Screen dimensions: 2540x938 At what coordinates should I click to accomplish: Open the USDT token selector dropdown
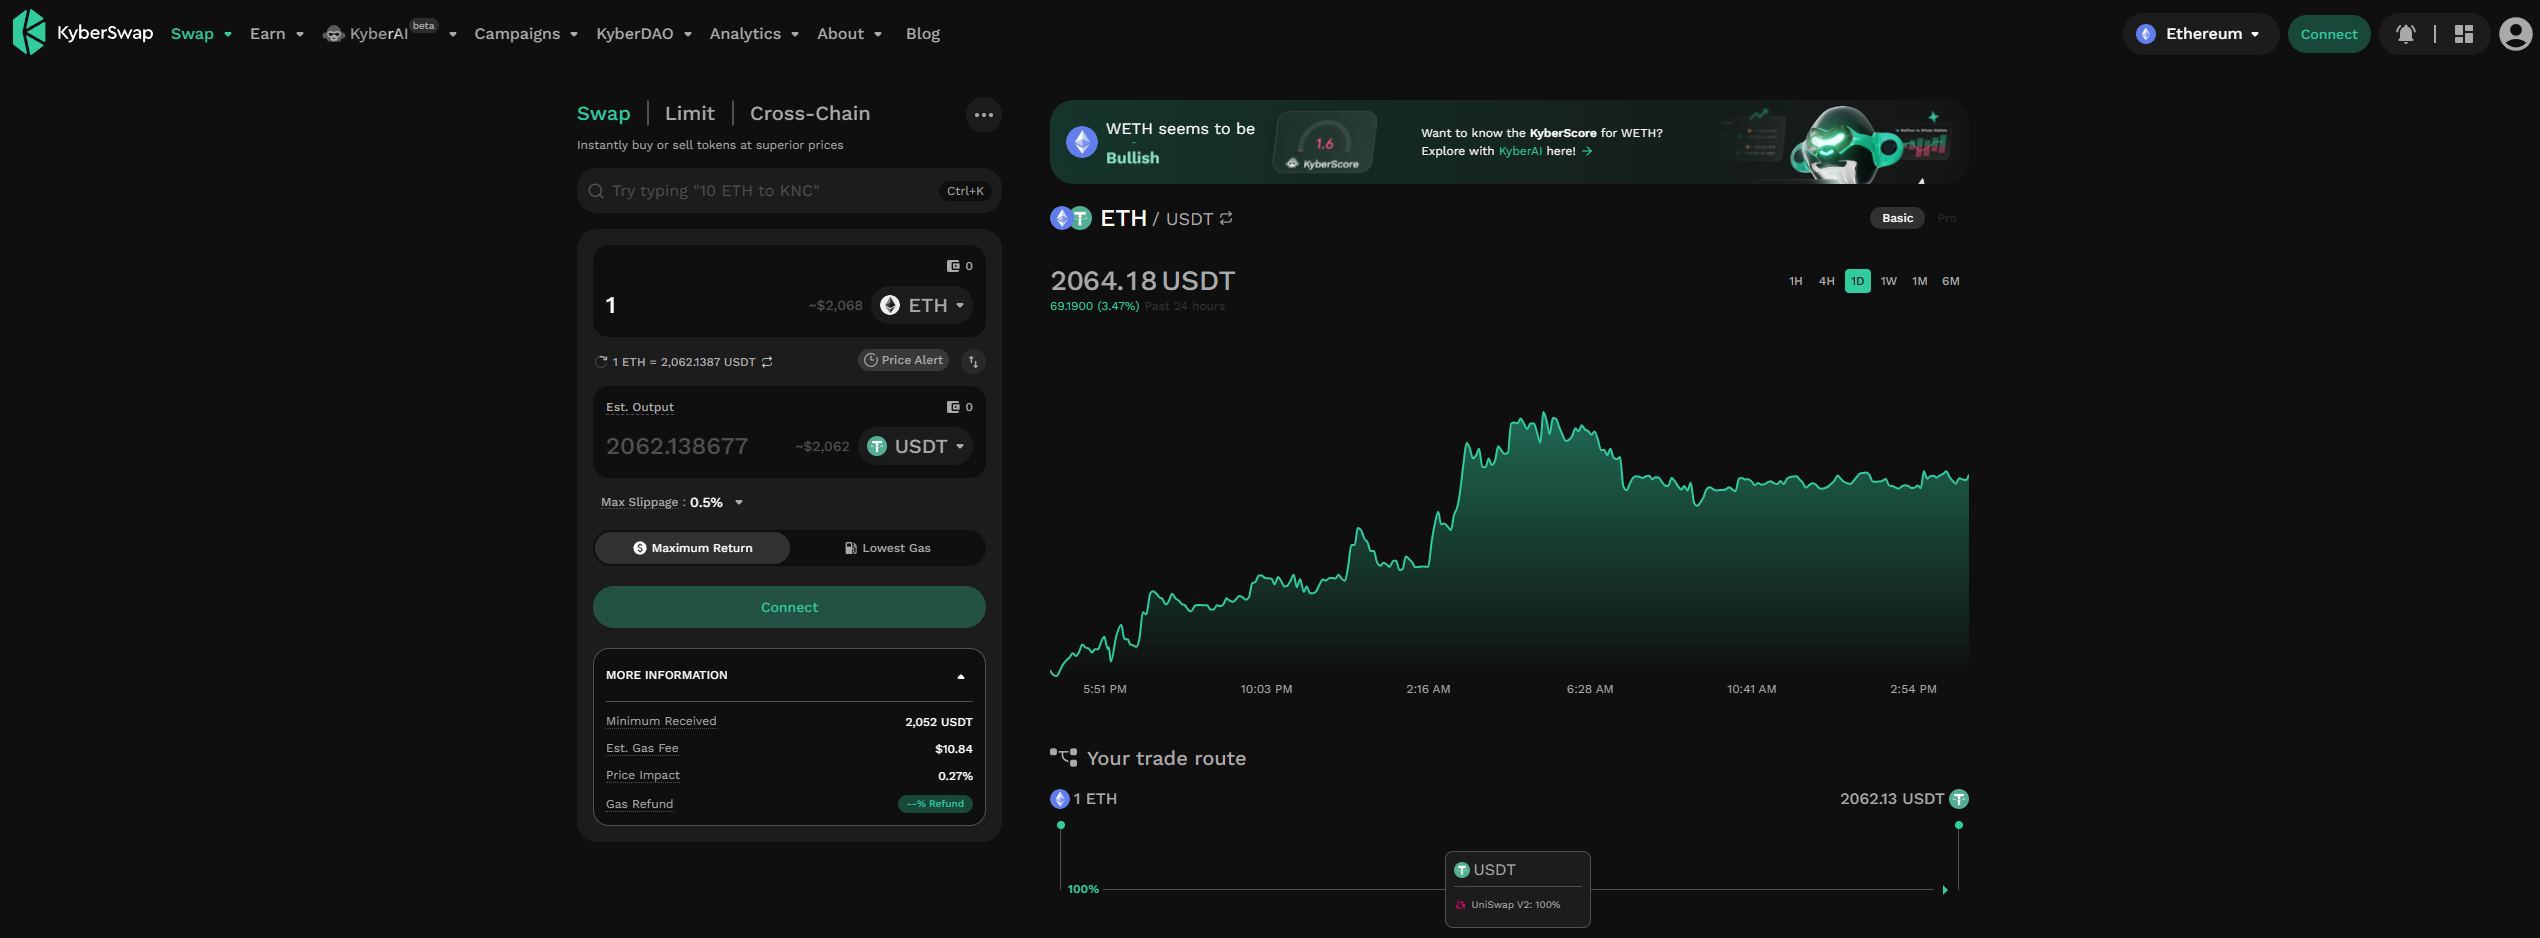(915, 446)
